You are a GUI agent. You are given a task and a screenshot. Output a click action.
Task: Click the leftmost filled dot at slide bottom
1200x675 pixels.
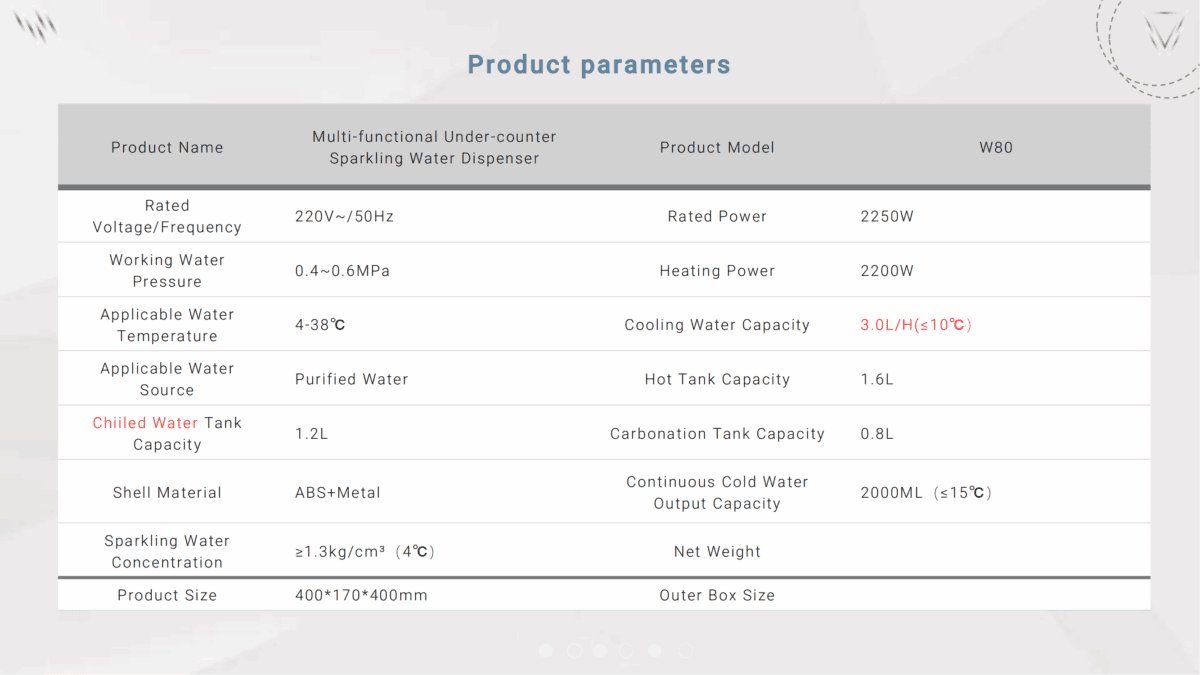click(546, 650)
